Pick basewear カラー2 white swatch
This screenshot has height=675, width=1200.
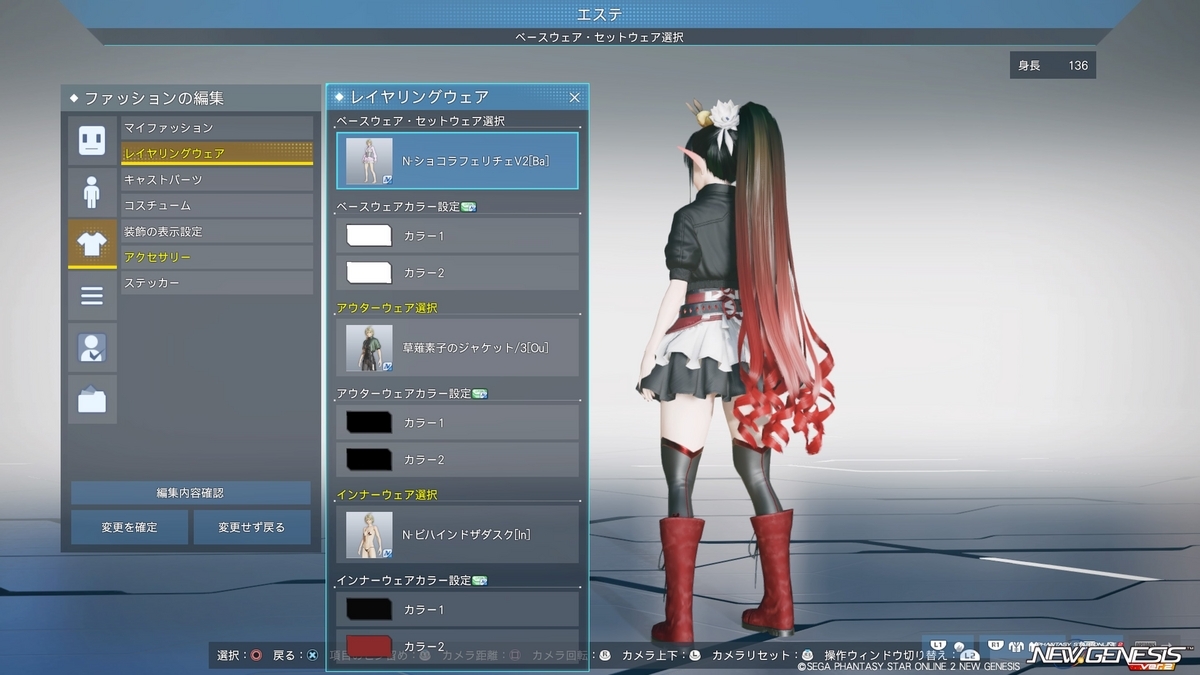tap(369, 272)
